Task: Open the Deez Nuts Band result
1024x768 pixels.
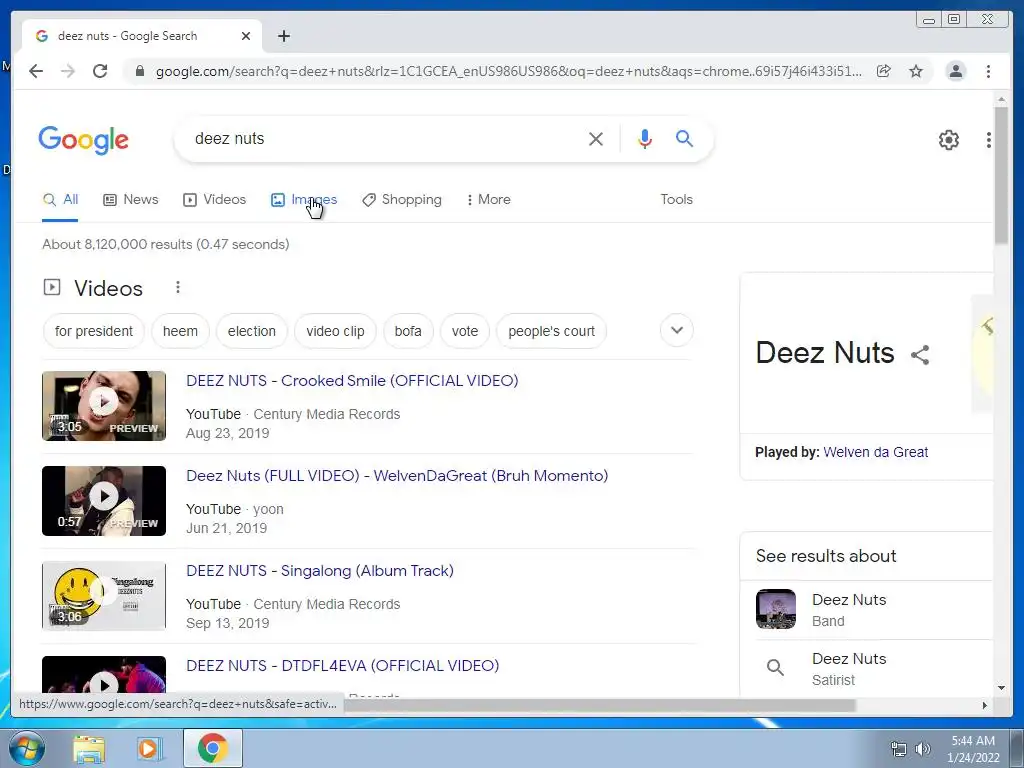Action: click(x=849, y=610)
